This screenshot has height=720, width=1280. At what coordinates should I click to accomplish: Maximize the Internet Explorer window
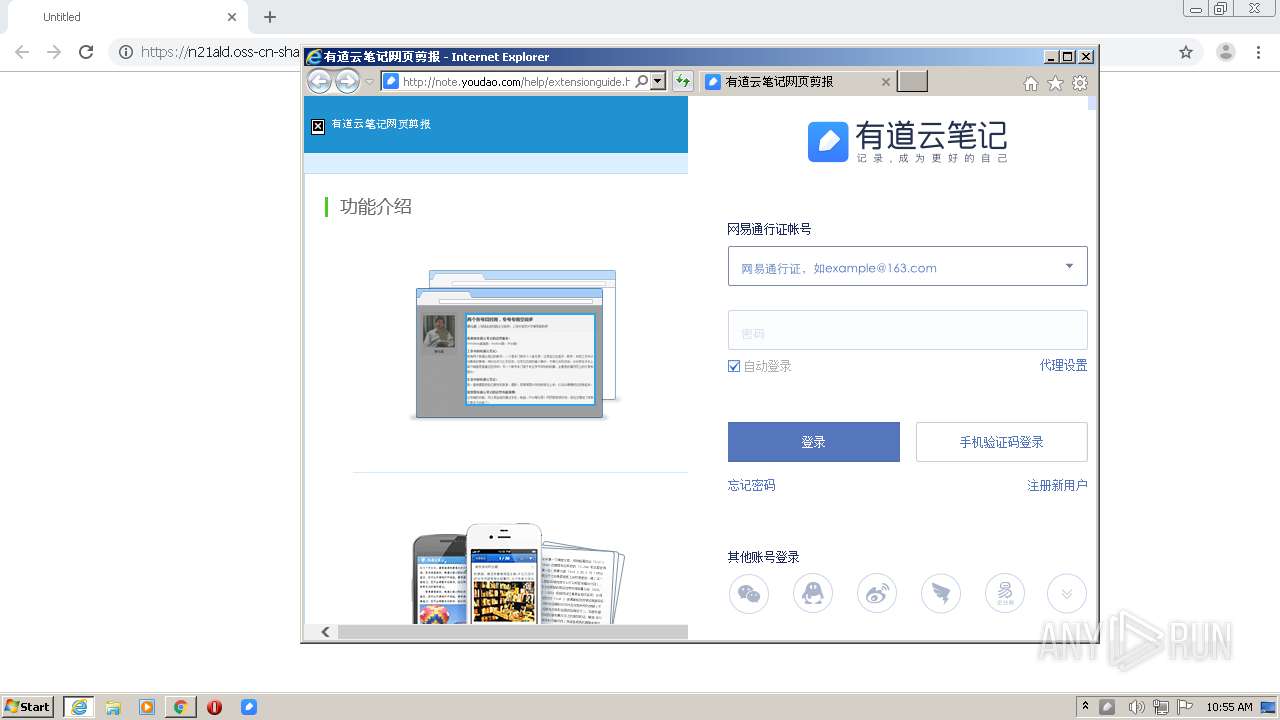pyautogui.click(x=1067, y=57)
